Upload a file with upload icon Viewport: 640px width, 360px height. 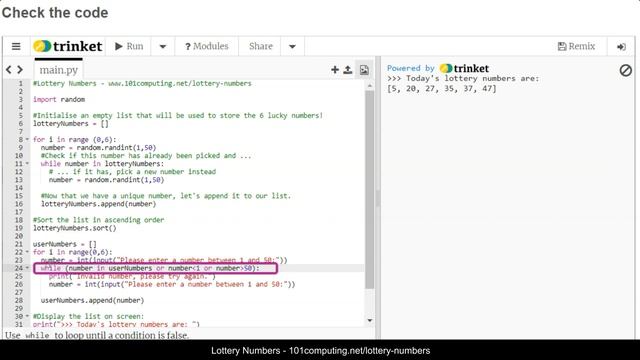[348, 70]
